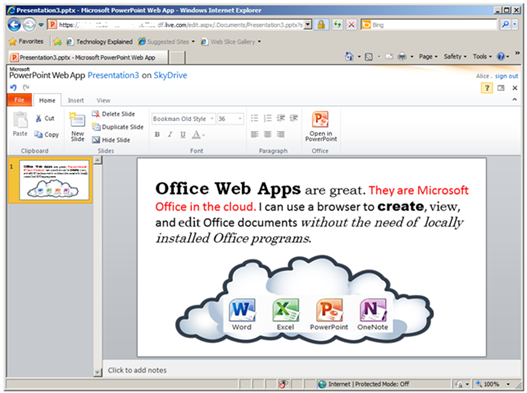Click the security lock icon
Viewport: 527px width, 393px height.
[x=321, y=25]
